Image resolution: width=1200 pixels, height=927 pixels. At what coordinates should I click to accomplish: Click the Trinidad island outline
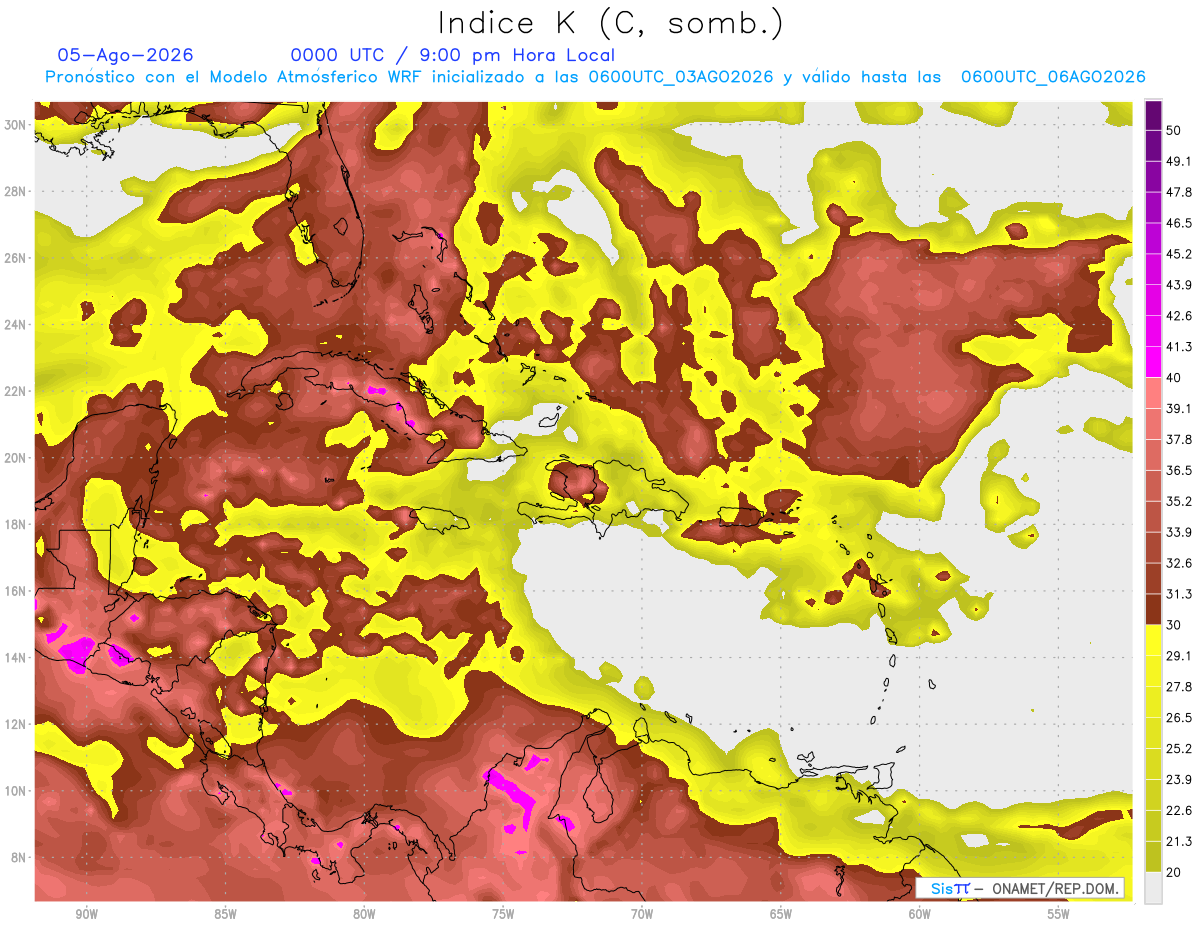click(x=882, y=775)
